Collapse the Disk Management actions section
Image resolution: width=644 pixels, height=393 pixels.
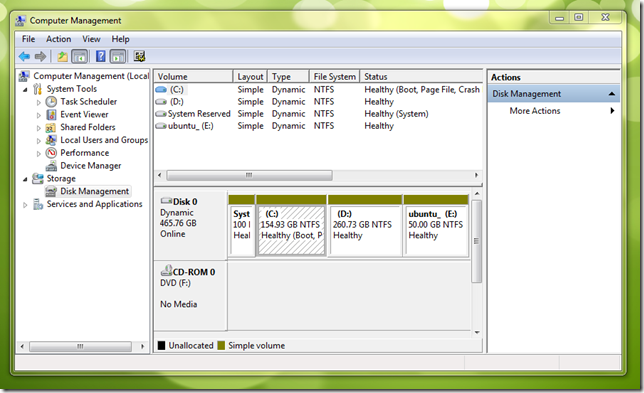(x=612, y=94)
